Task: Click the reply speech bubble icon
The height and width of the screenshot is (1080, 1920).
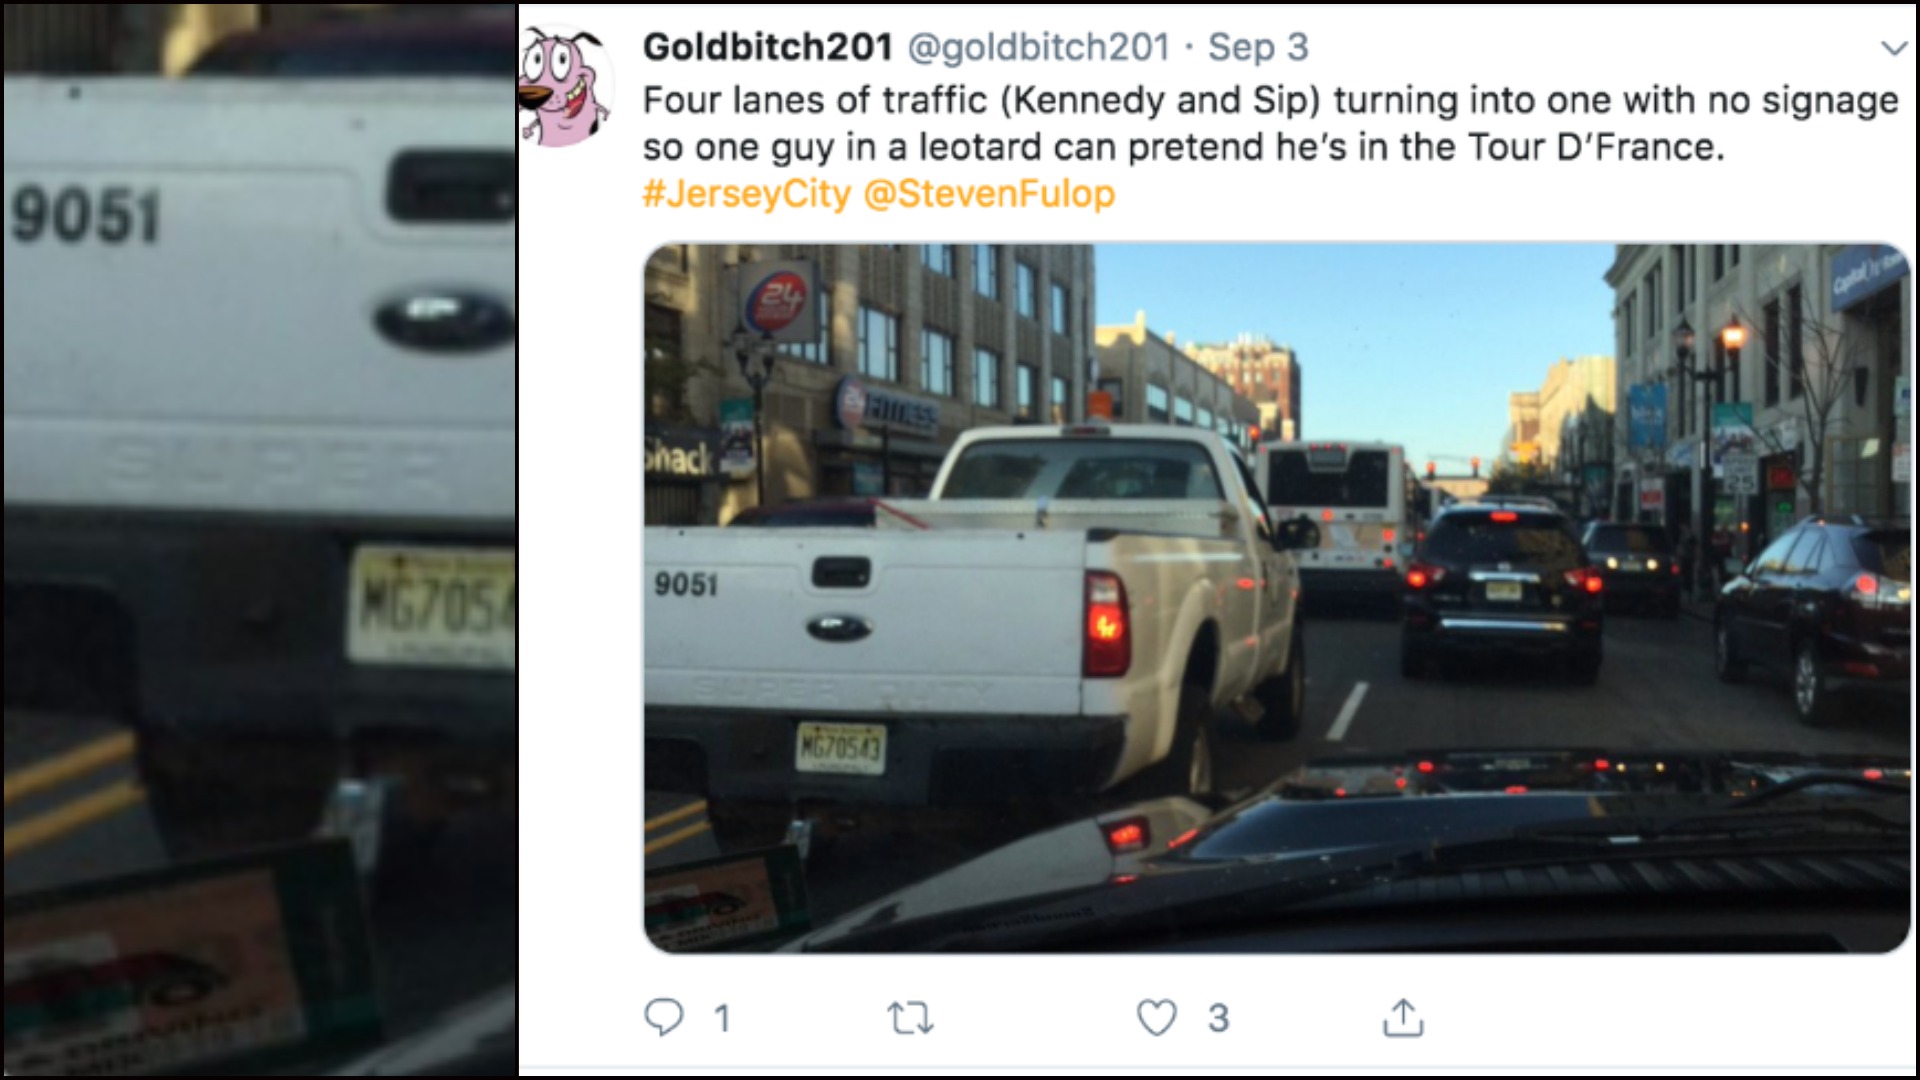Action: (x=663, y=1017)
